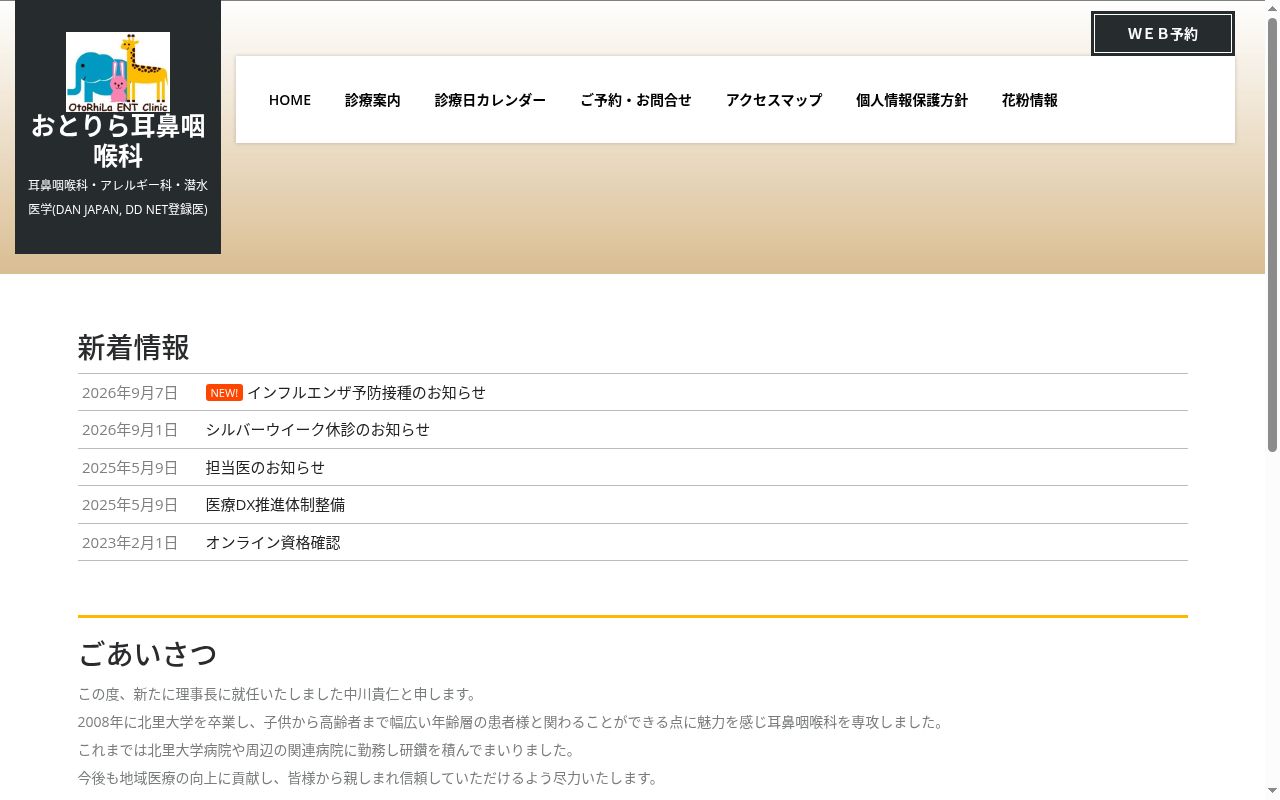Open 医療DX推進体制整備 news entry

275,505
